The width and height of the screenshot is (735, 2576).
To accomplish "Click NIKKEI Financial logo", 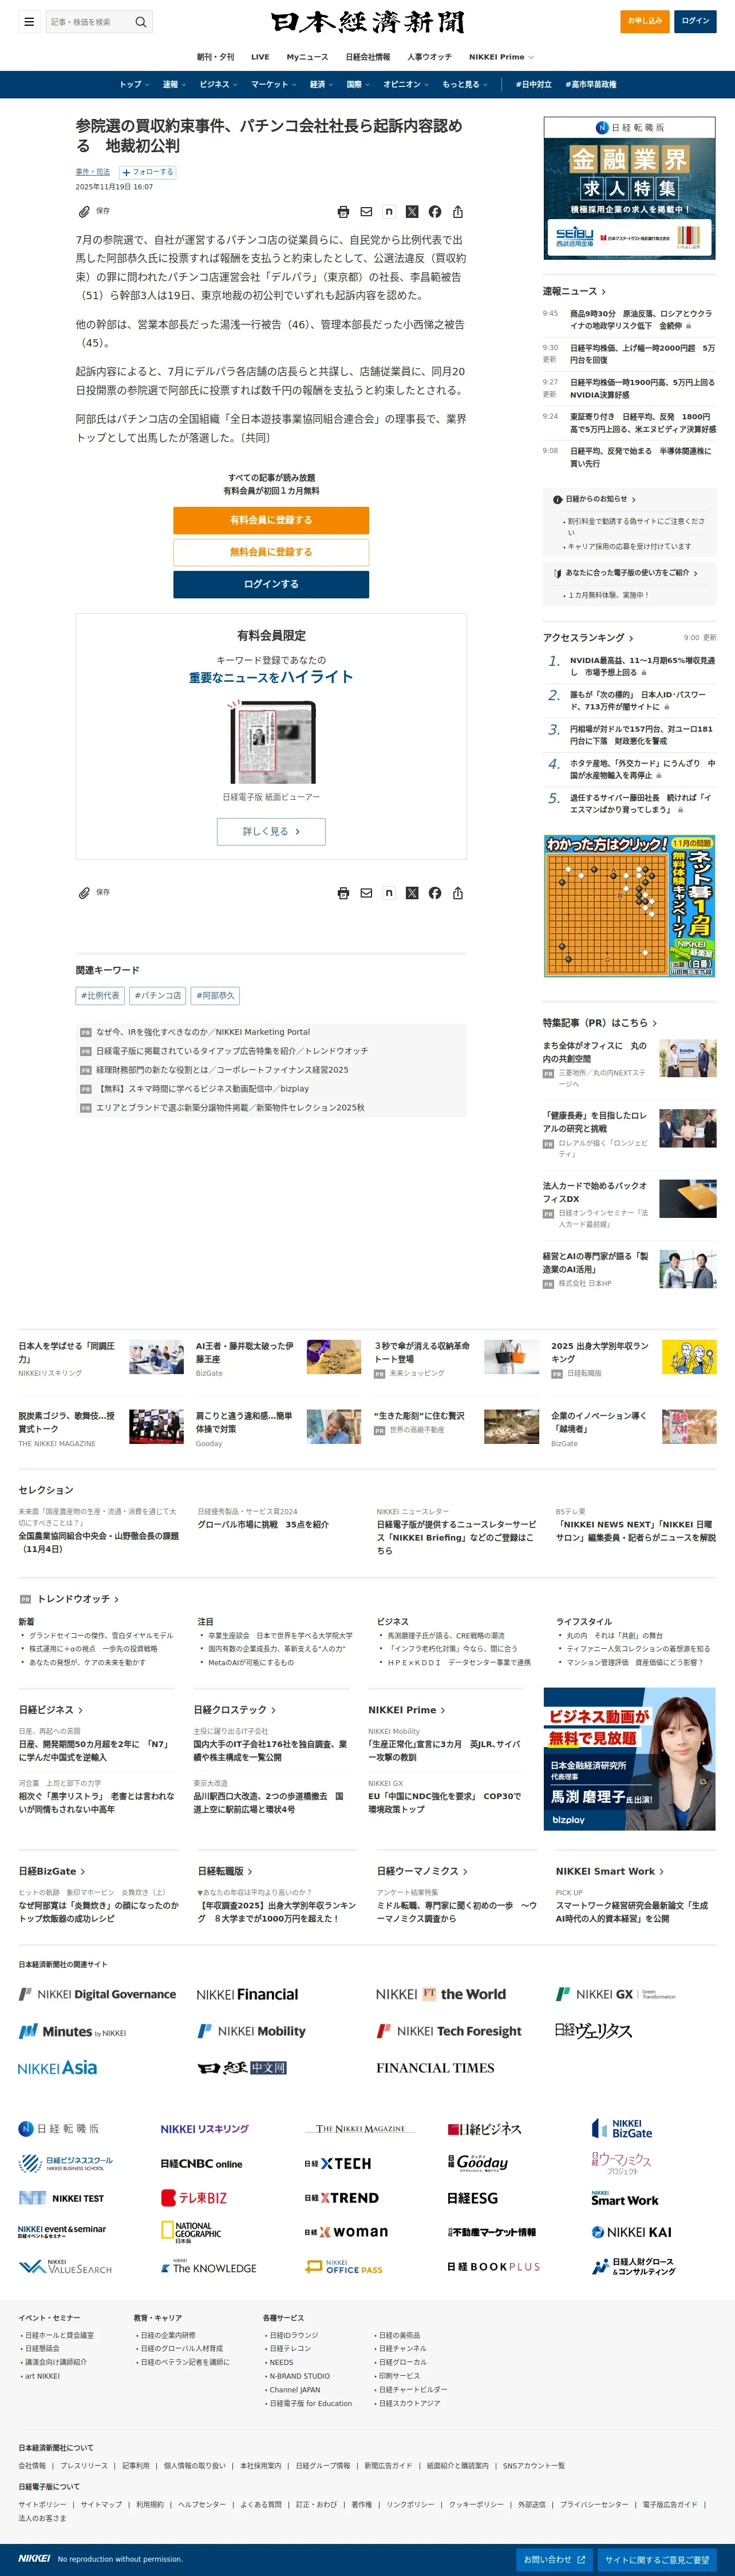I will [x=247, y=1994].
